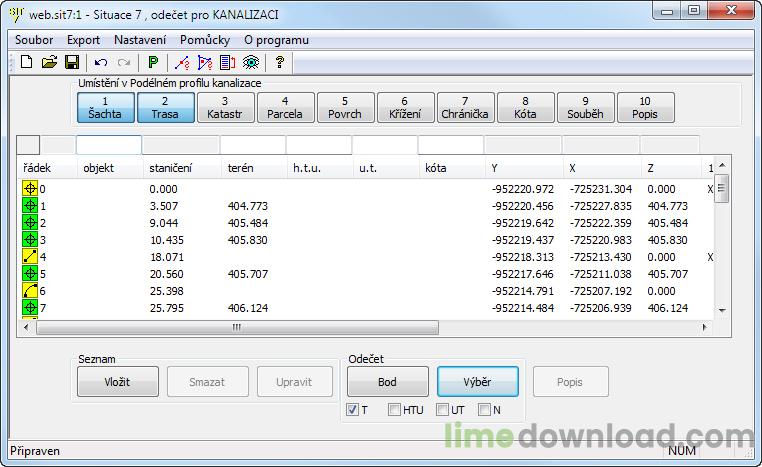The width and height of the screenshot is (762, 467).
Task: Click the Undo arrow icon
Action: click(x=101, y=62)
